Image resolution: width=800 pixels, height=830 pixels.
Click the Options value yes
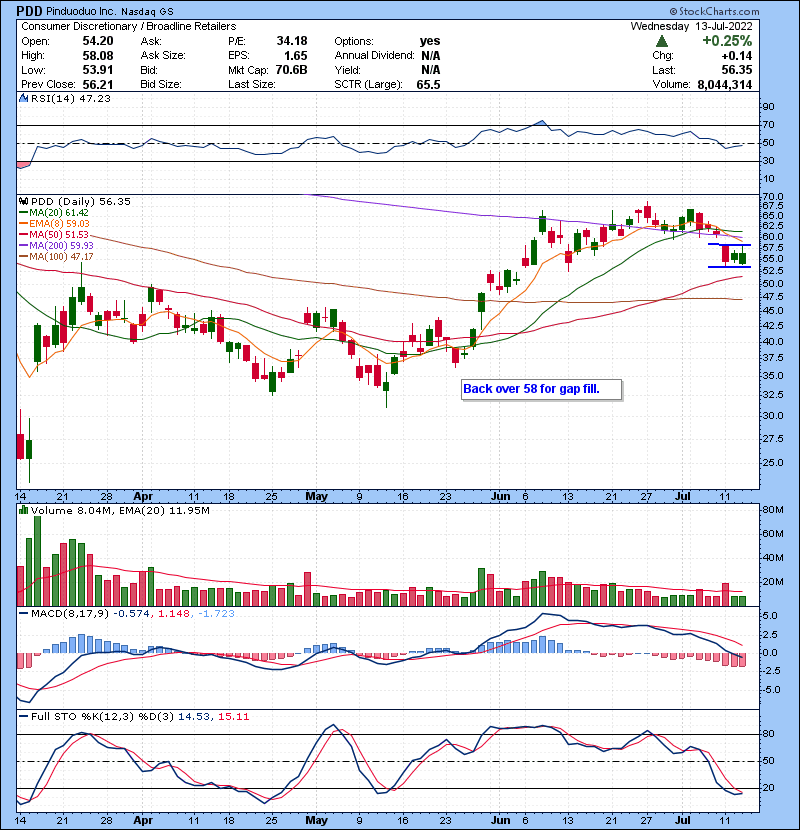pyautogui.click(x=430, y=41)
